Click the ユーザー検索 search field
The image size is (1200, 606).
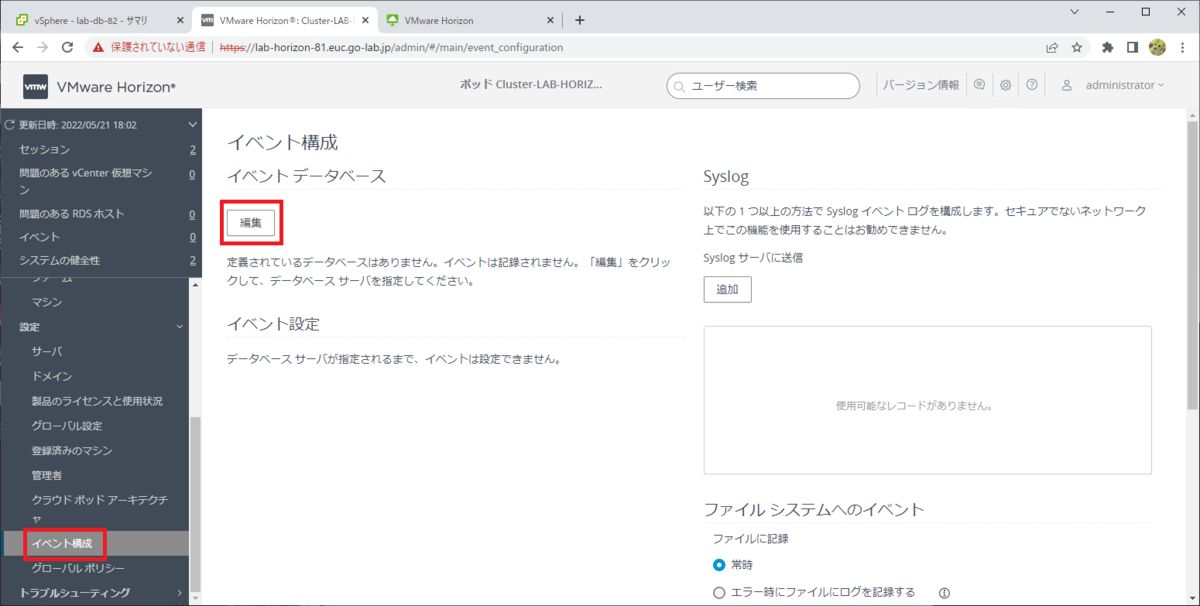point(763,86)
